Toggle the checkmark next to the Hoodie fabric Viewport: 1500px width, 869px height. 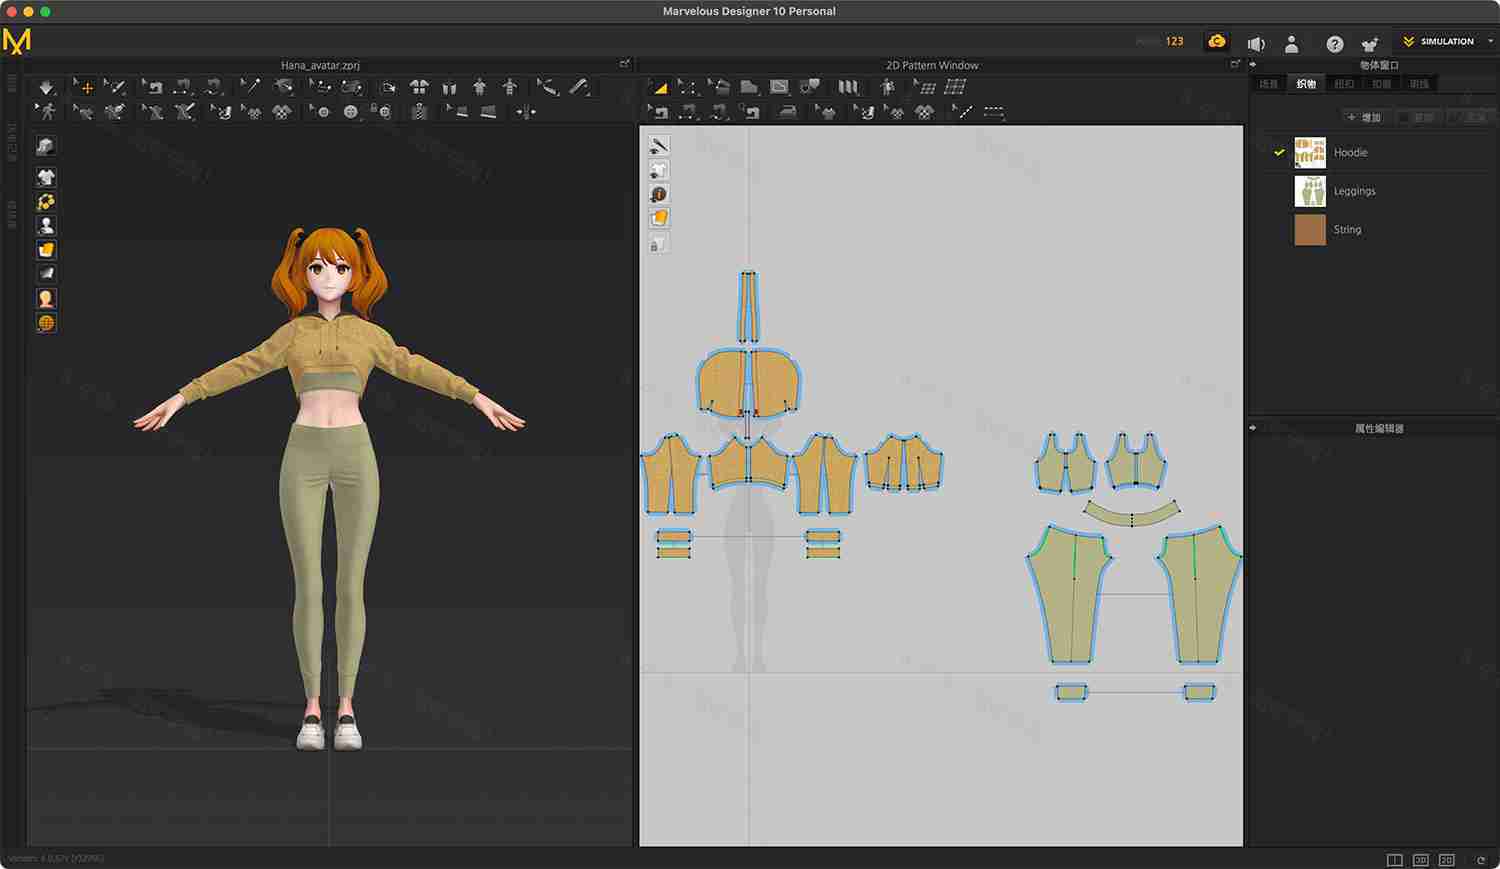[1278, 152]
